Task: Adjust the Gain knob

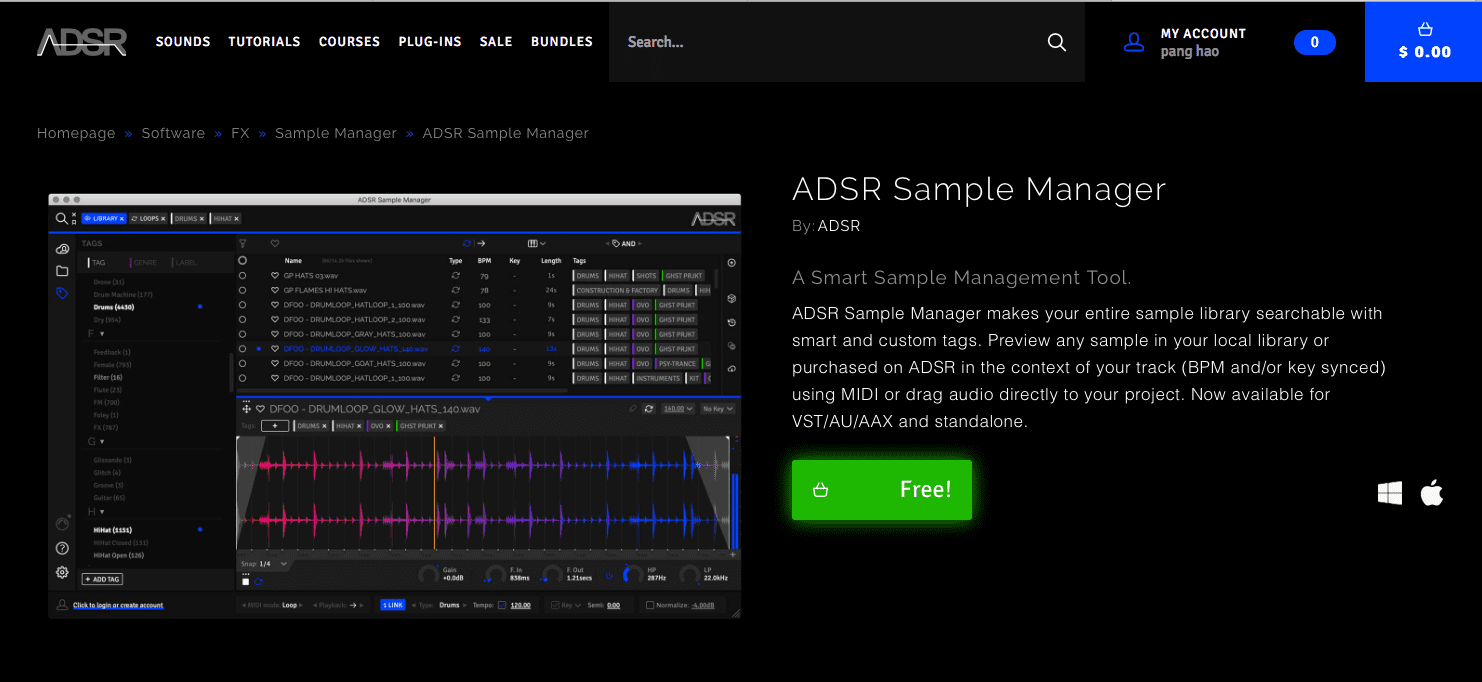Action: click(429, 575)
